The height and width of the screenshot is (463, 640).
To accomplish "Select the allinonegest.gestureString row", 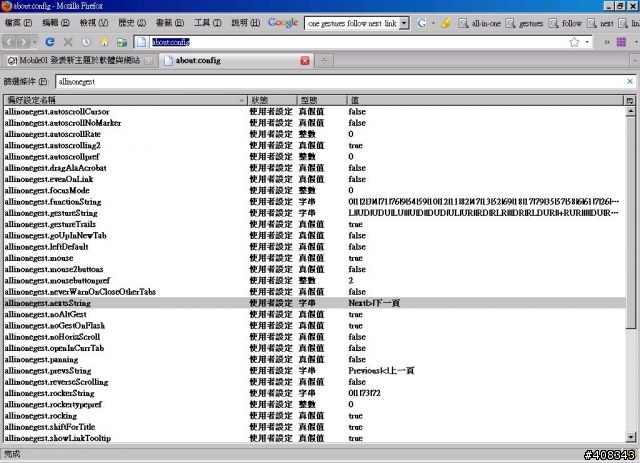I will click(x=314, y=213).
